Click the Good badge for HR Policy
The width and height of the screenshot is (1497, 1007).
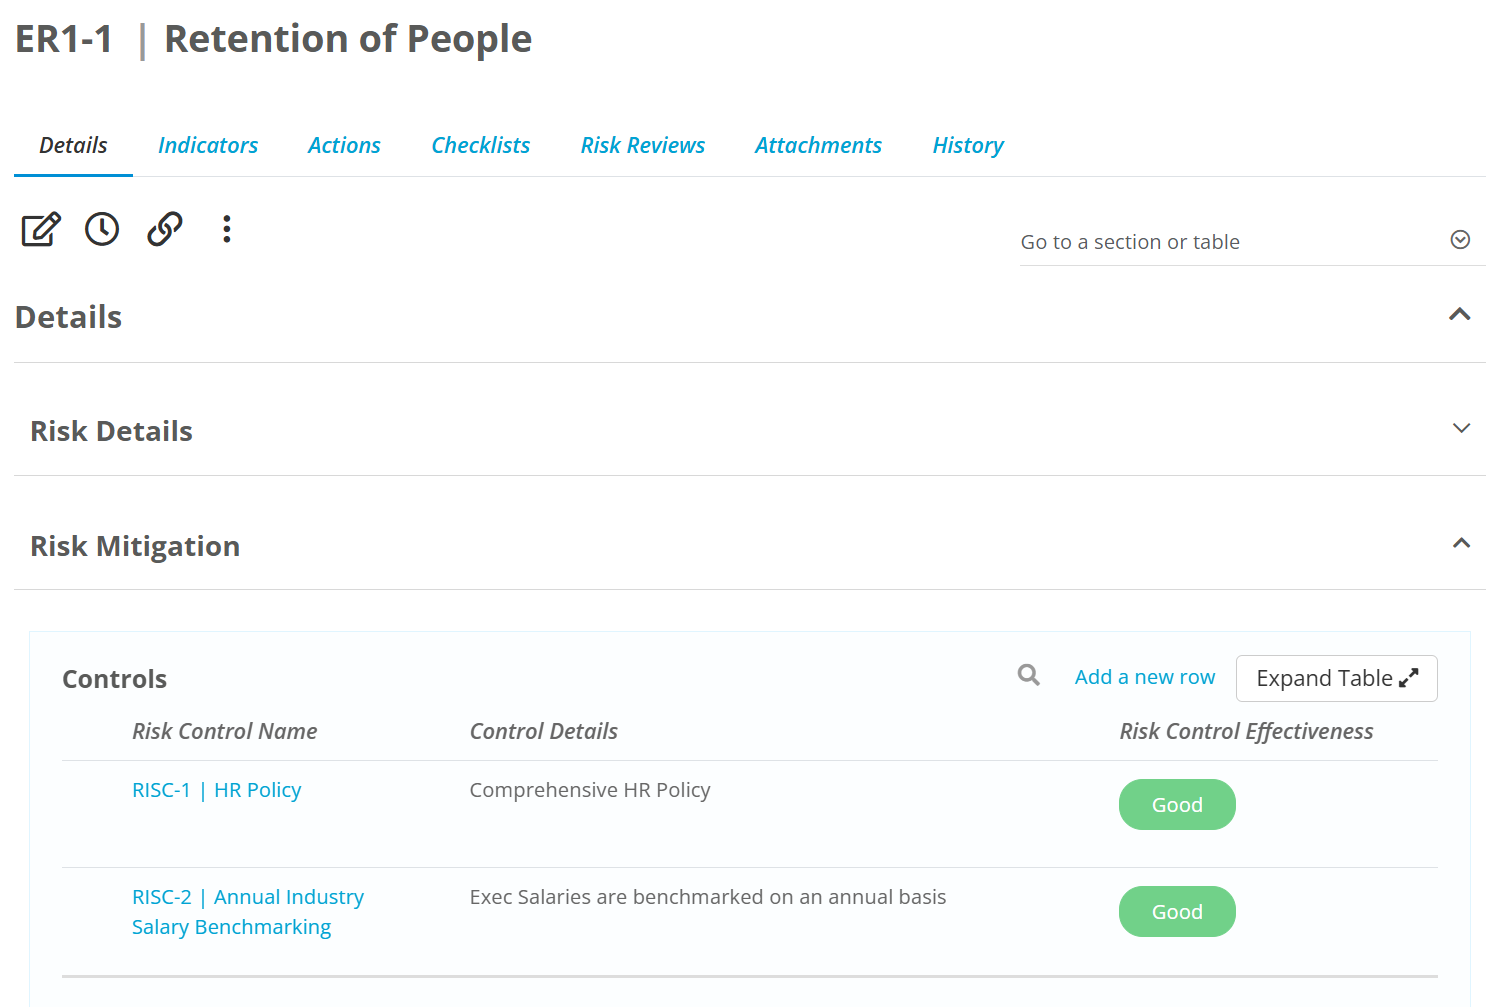[1177, 805]
